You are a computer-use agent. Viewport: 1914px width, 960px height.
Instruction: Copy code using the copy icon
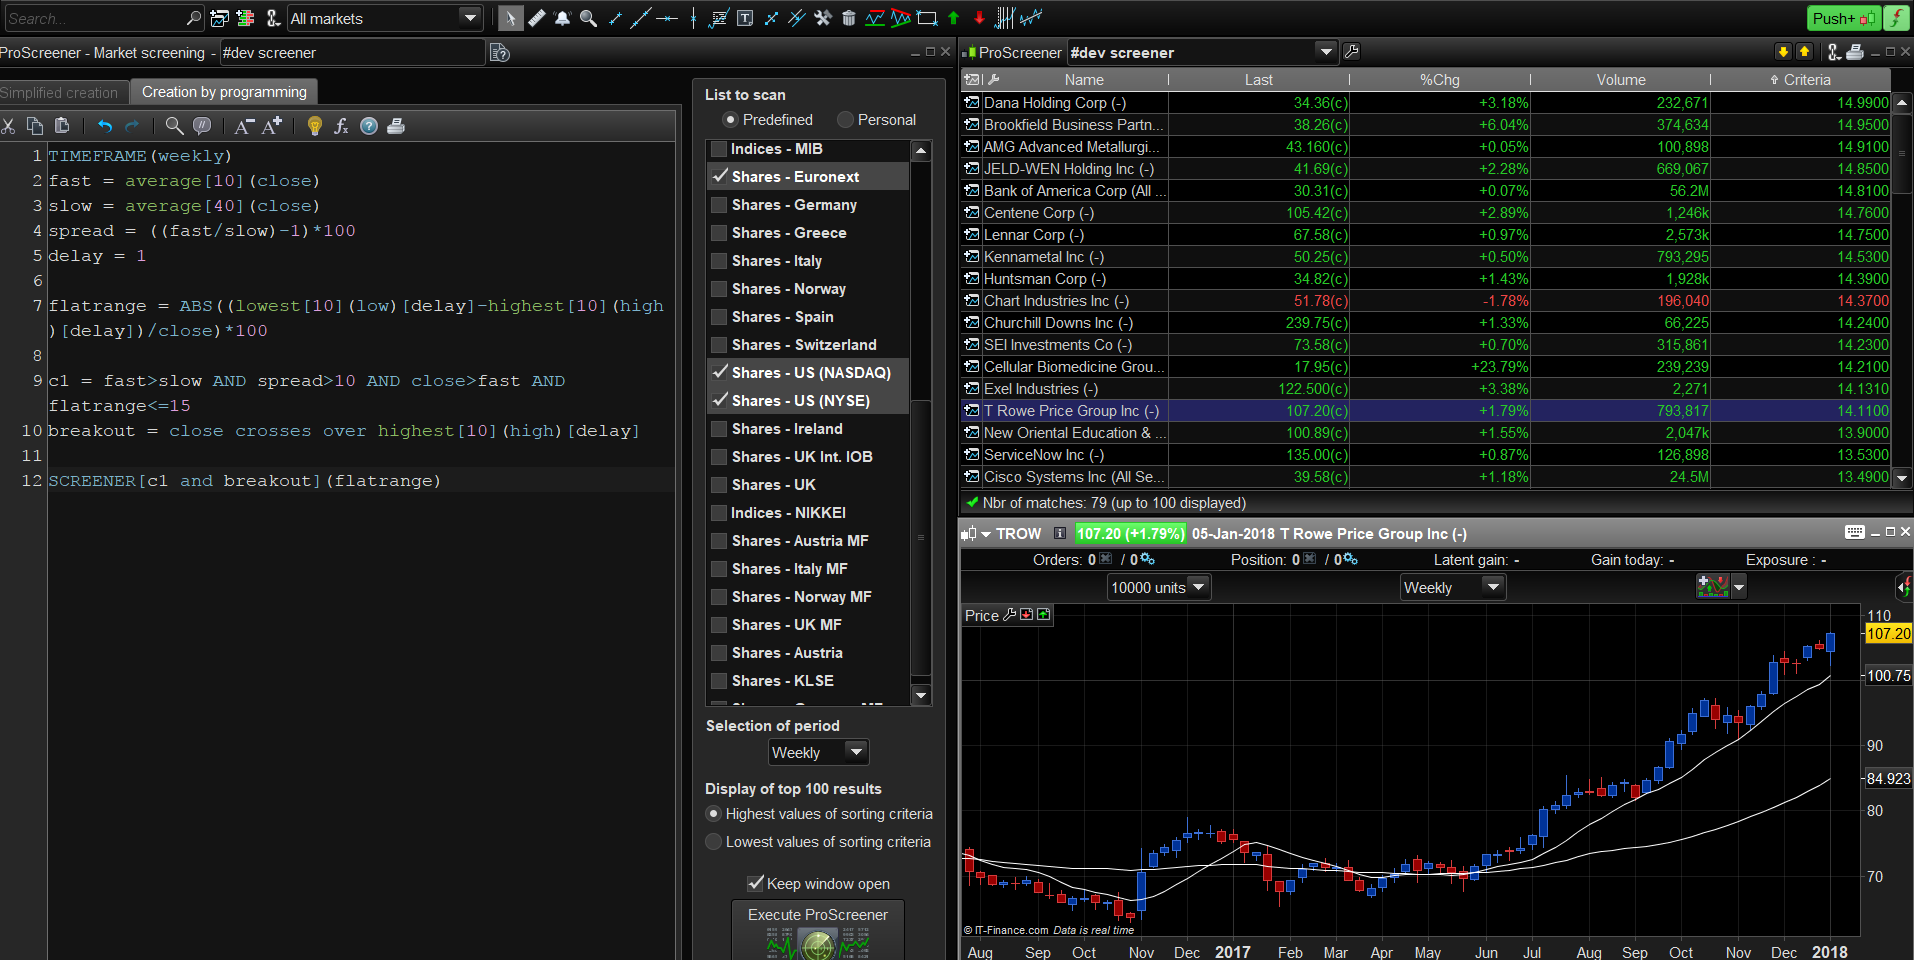pyautogui.click(x=35, y=126)
